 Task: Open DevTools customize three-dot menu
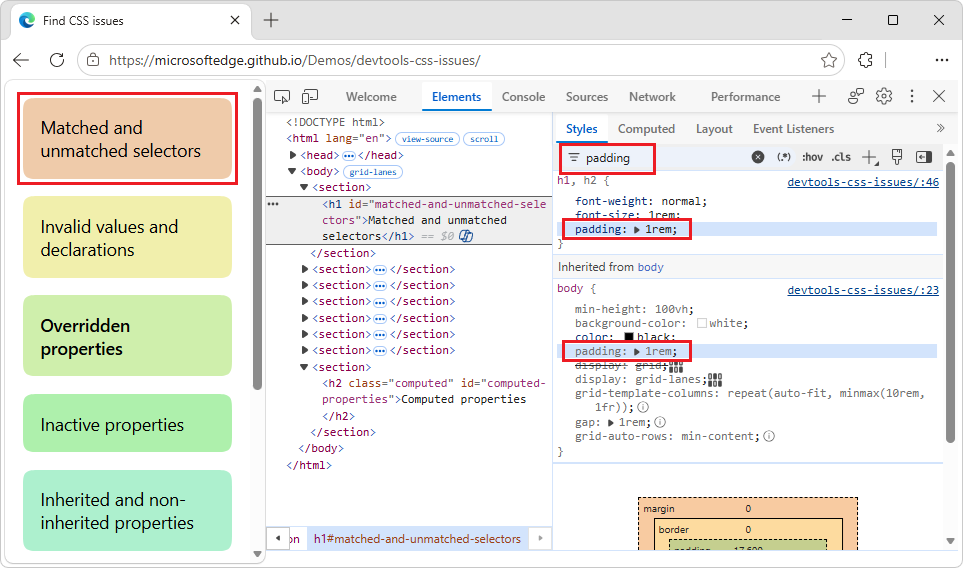(912, 96)
